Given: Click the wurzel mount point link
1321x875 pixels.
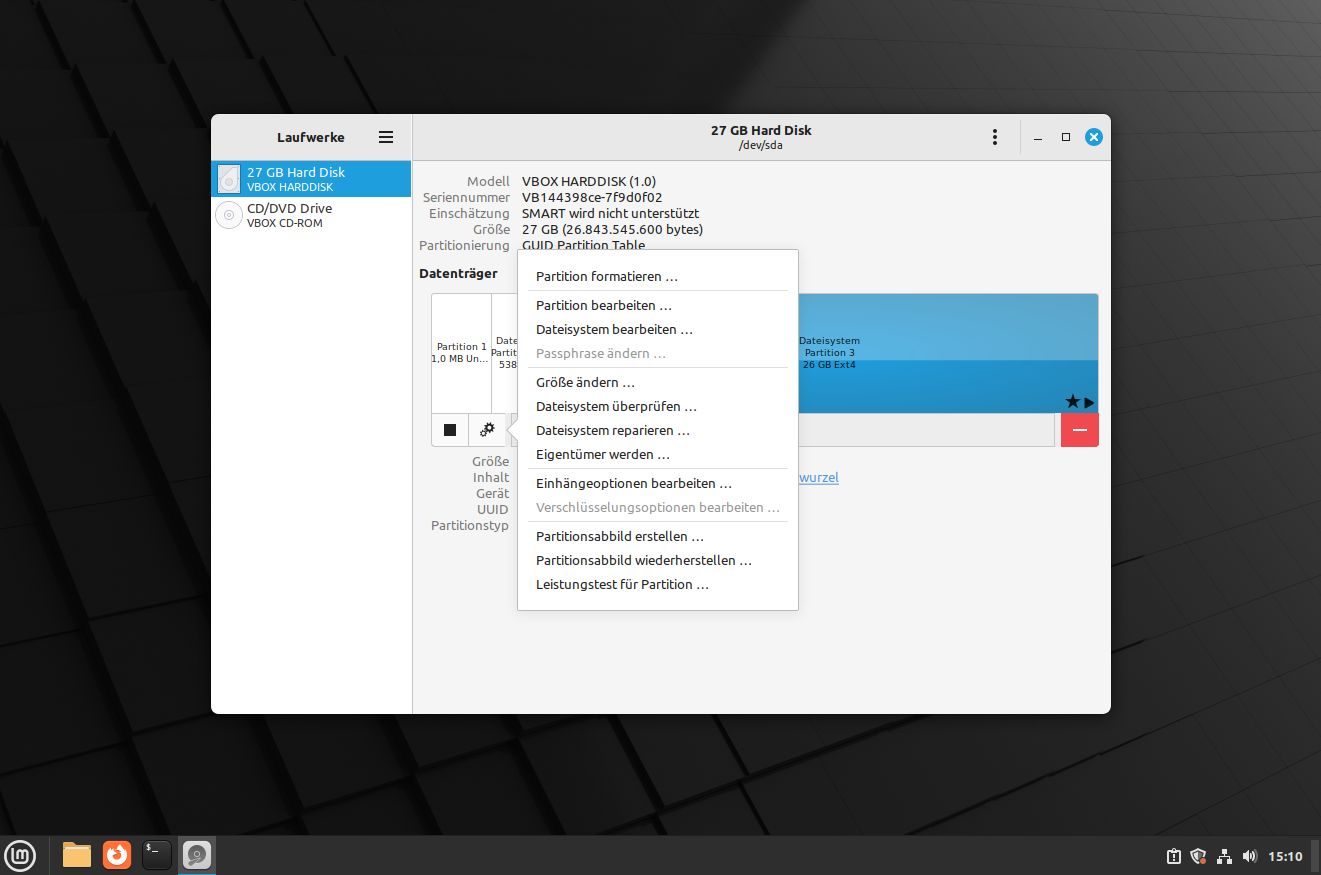Looking at the screenshot, I should (x=819, y=478).
